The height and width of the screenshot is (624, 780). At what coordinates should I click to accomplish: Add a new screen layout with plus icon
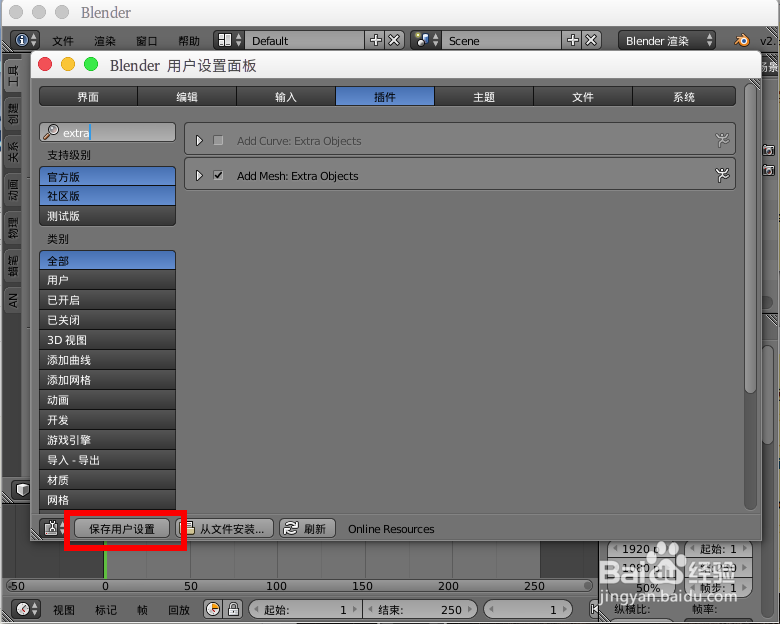point(376,40)
